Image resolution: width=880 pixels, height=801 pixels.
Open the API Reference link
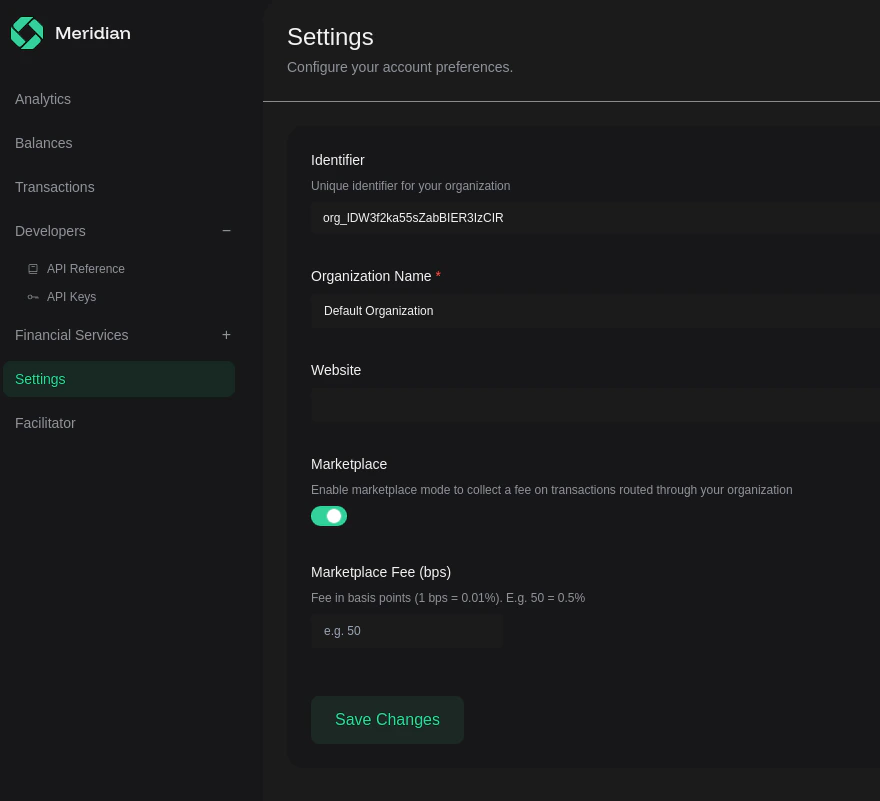85,269
